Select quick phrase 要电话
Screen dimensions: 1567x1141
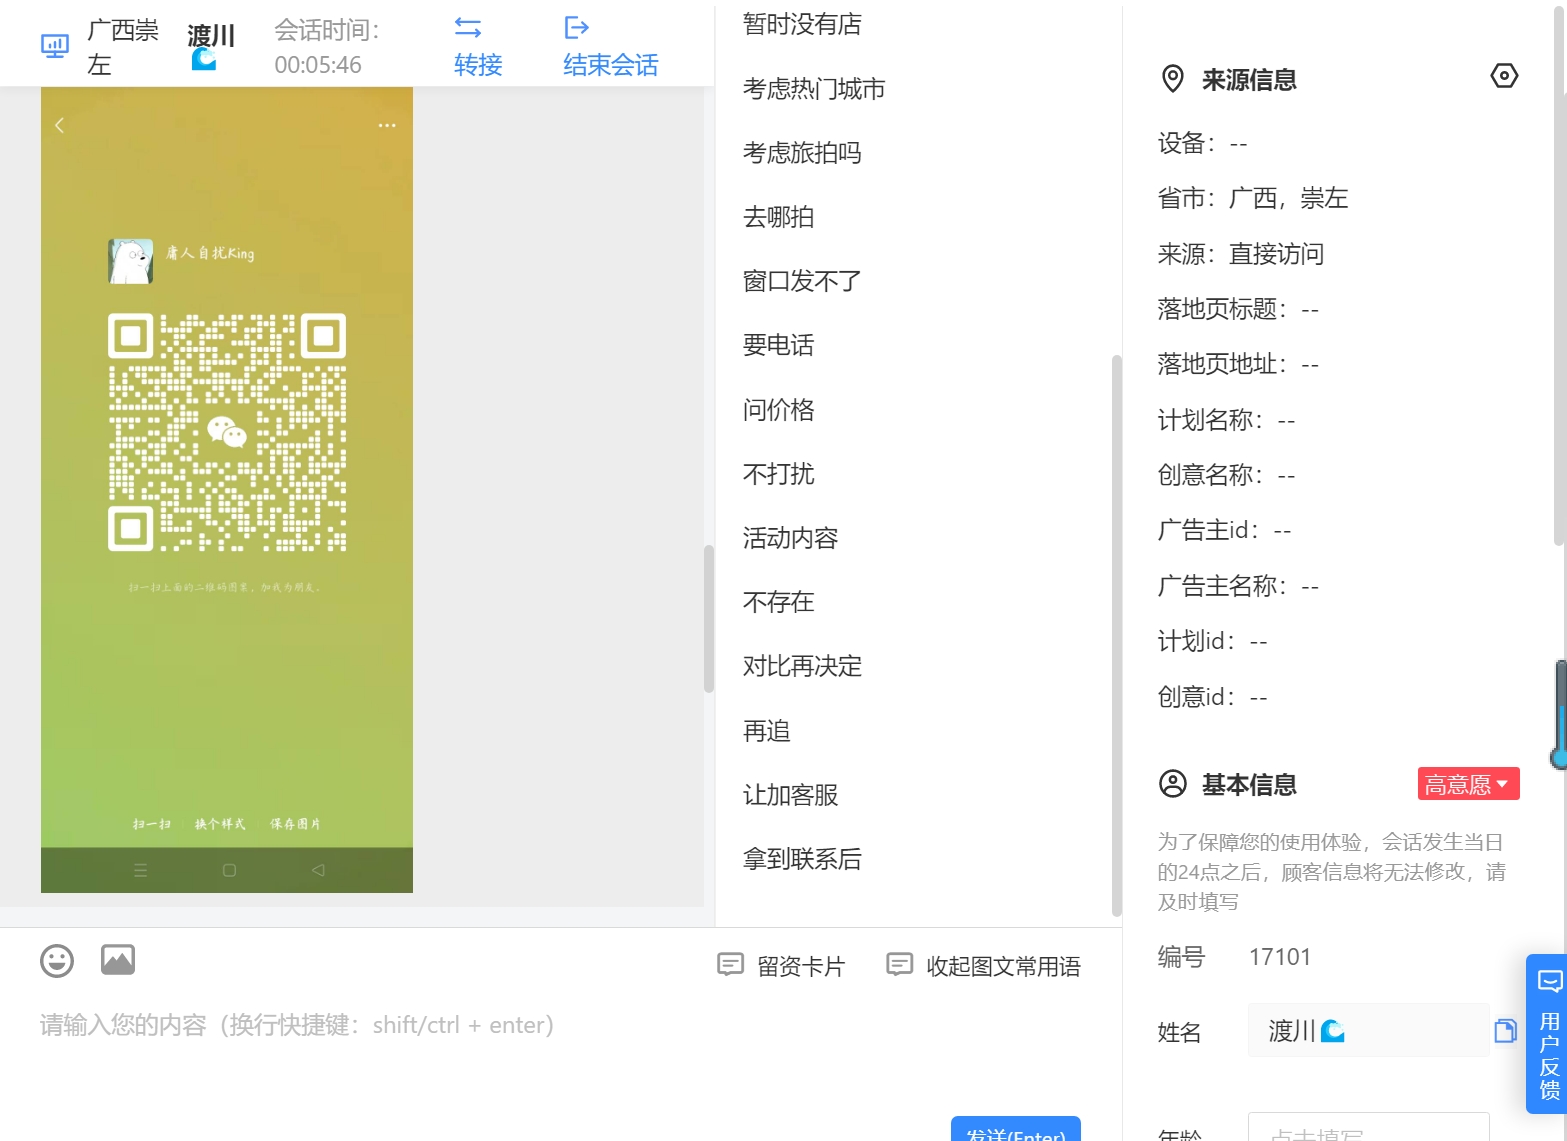point(779,345)
